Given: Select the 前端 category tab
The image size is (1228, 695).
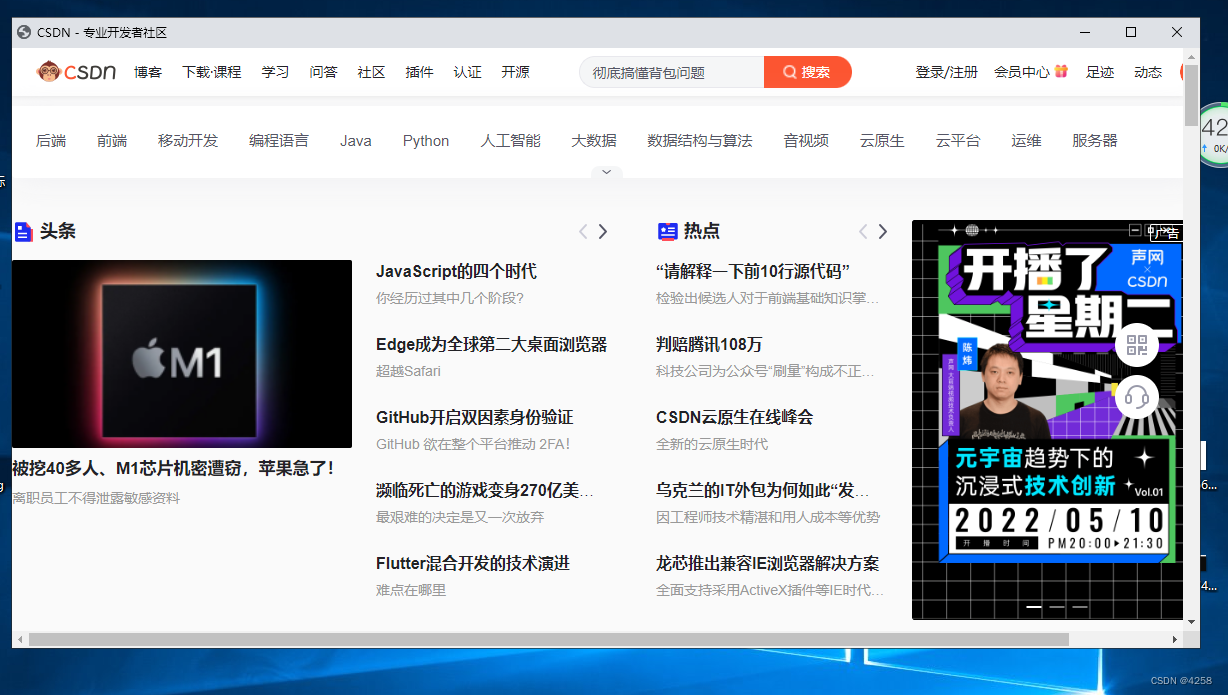Looking at the screenshot, I should [112, 141].
